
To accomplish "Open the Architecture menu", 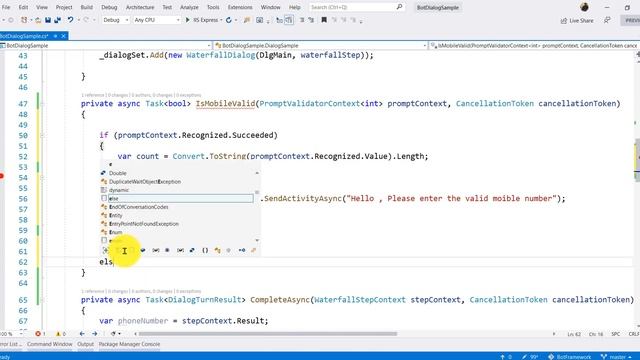I will coord(140,7).
